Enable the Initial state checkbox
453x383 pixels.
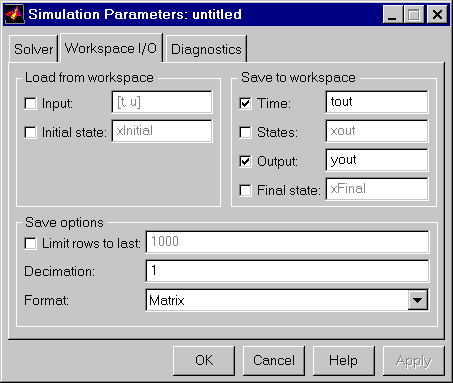(30, 132)
